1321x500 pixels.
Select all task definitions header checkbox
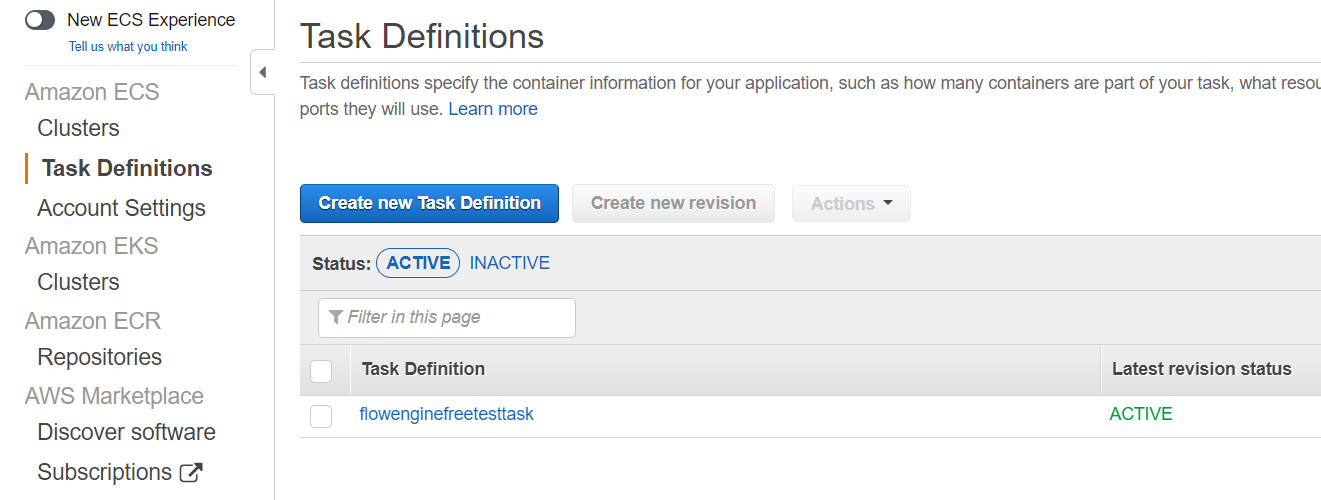pyautogui.click(x=321, y=371)
